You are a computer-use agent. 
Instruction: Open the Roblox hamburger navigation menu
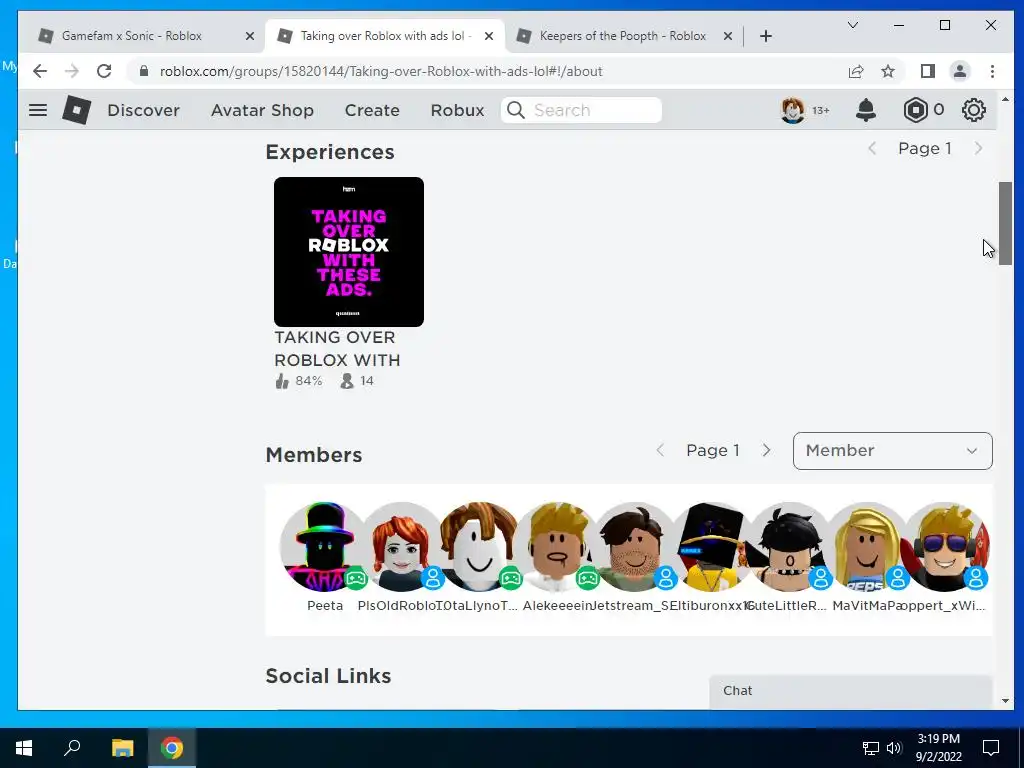coord(38,110)
